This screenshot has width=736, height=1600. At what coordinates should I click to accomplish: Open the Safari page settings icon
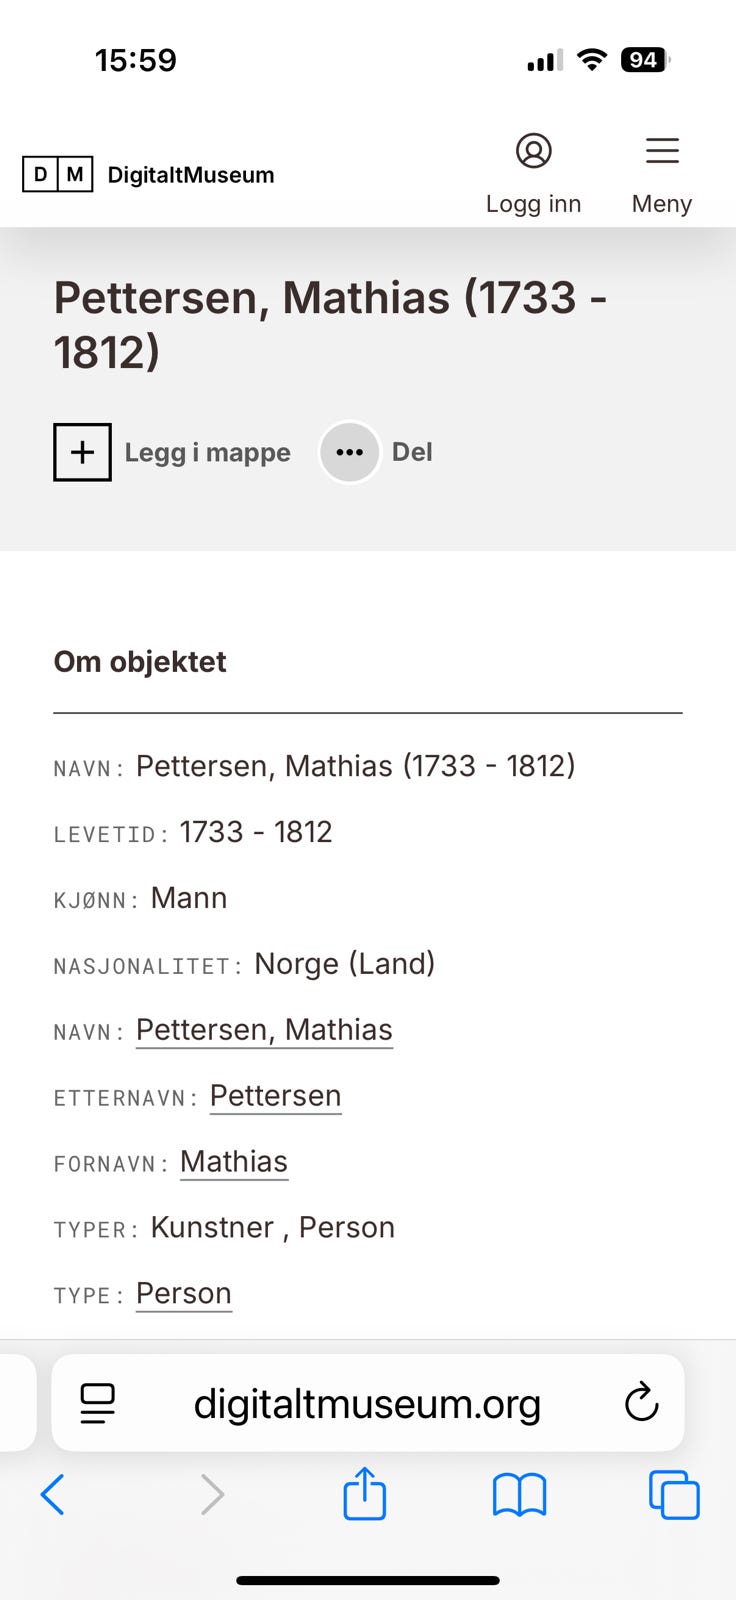click(98, 1403)
